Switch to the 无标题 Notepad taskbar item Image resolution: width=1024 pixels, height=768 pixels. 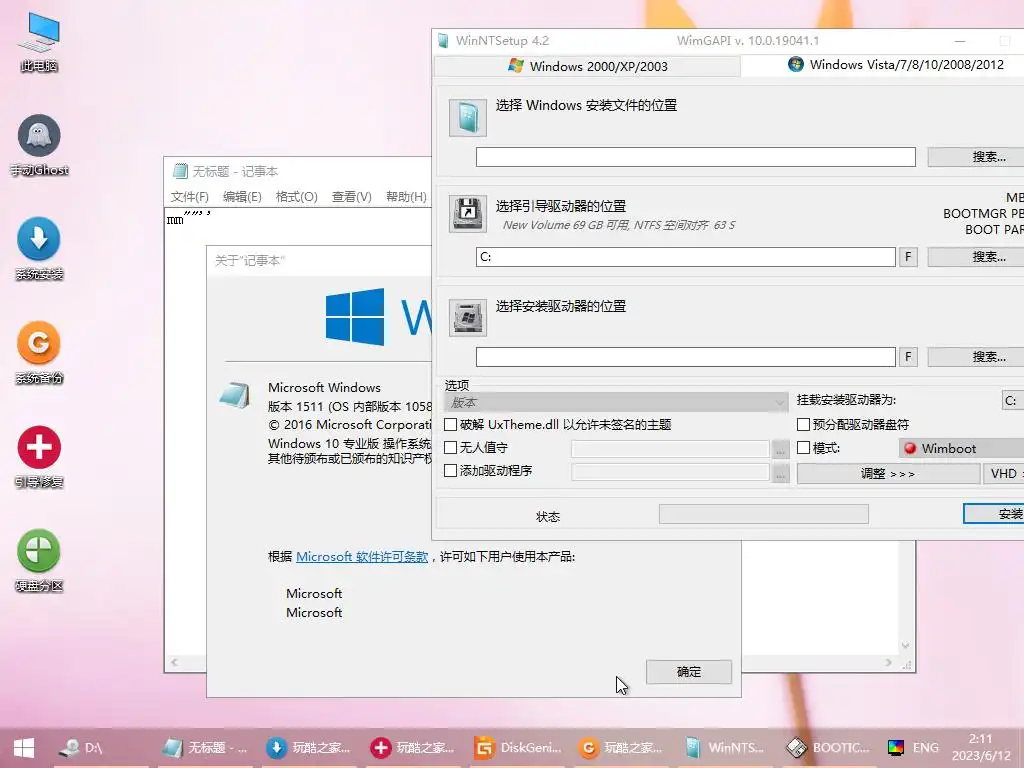click(x=204, y=748)
